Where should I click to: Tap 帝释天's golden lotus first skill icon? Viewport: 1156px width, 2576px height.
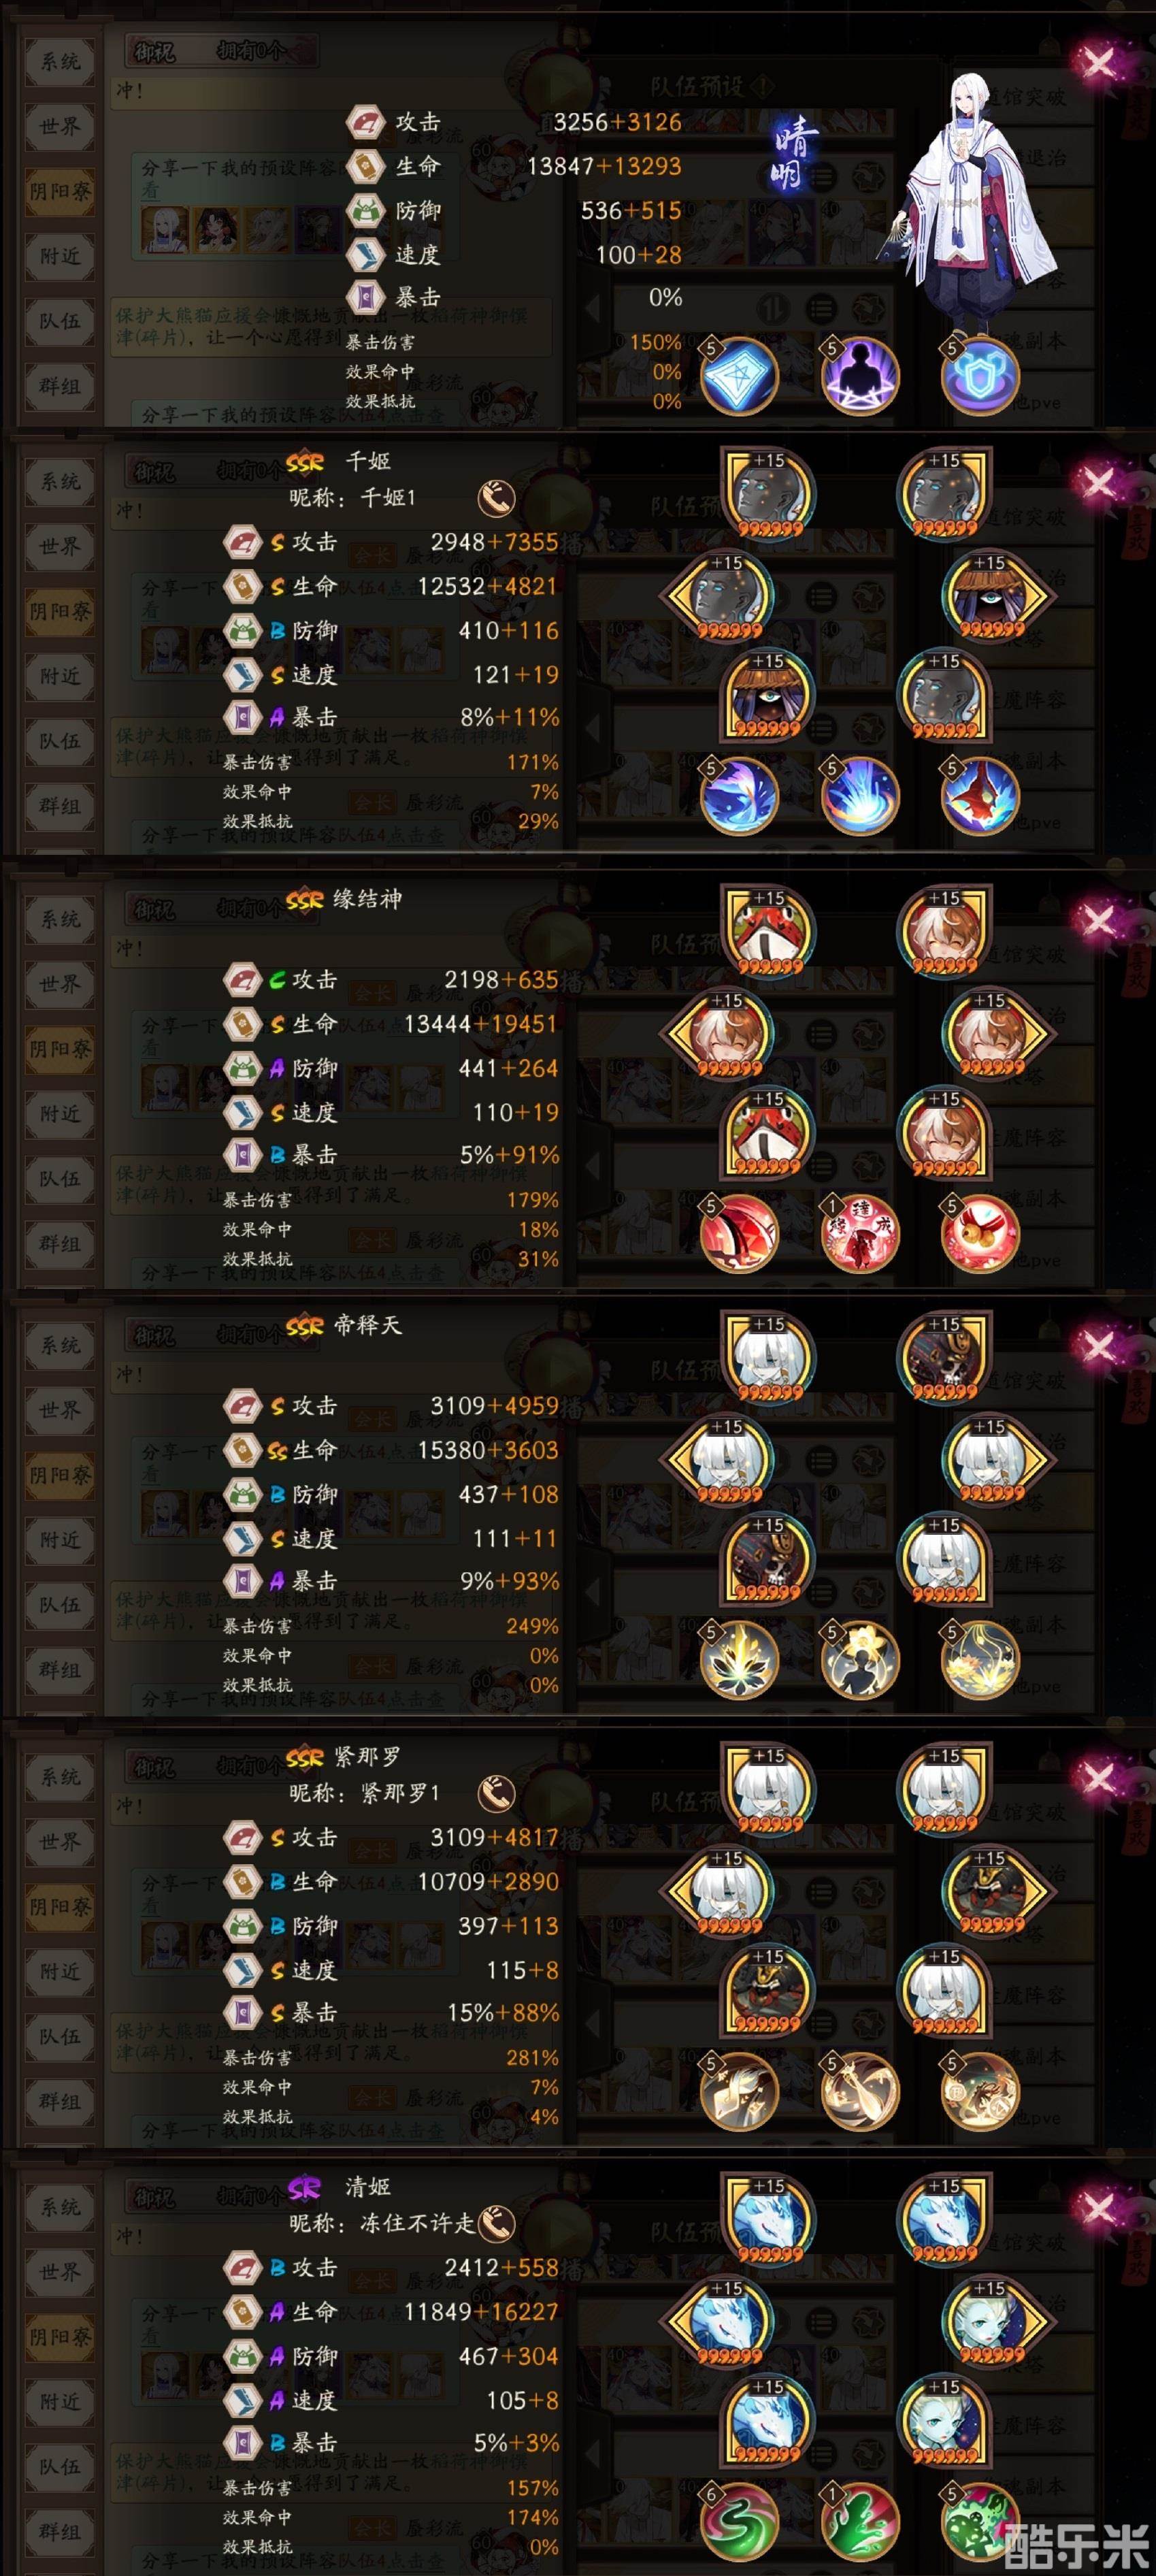739,1659
